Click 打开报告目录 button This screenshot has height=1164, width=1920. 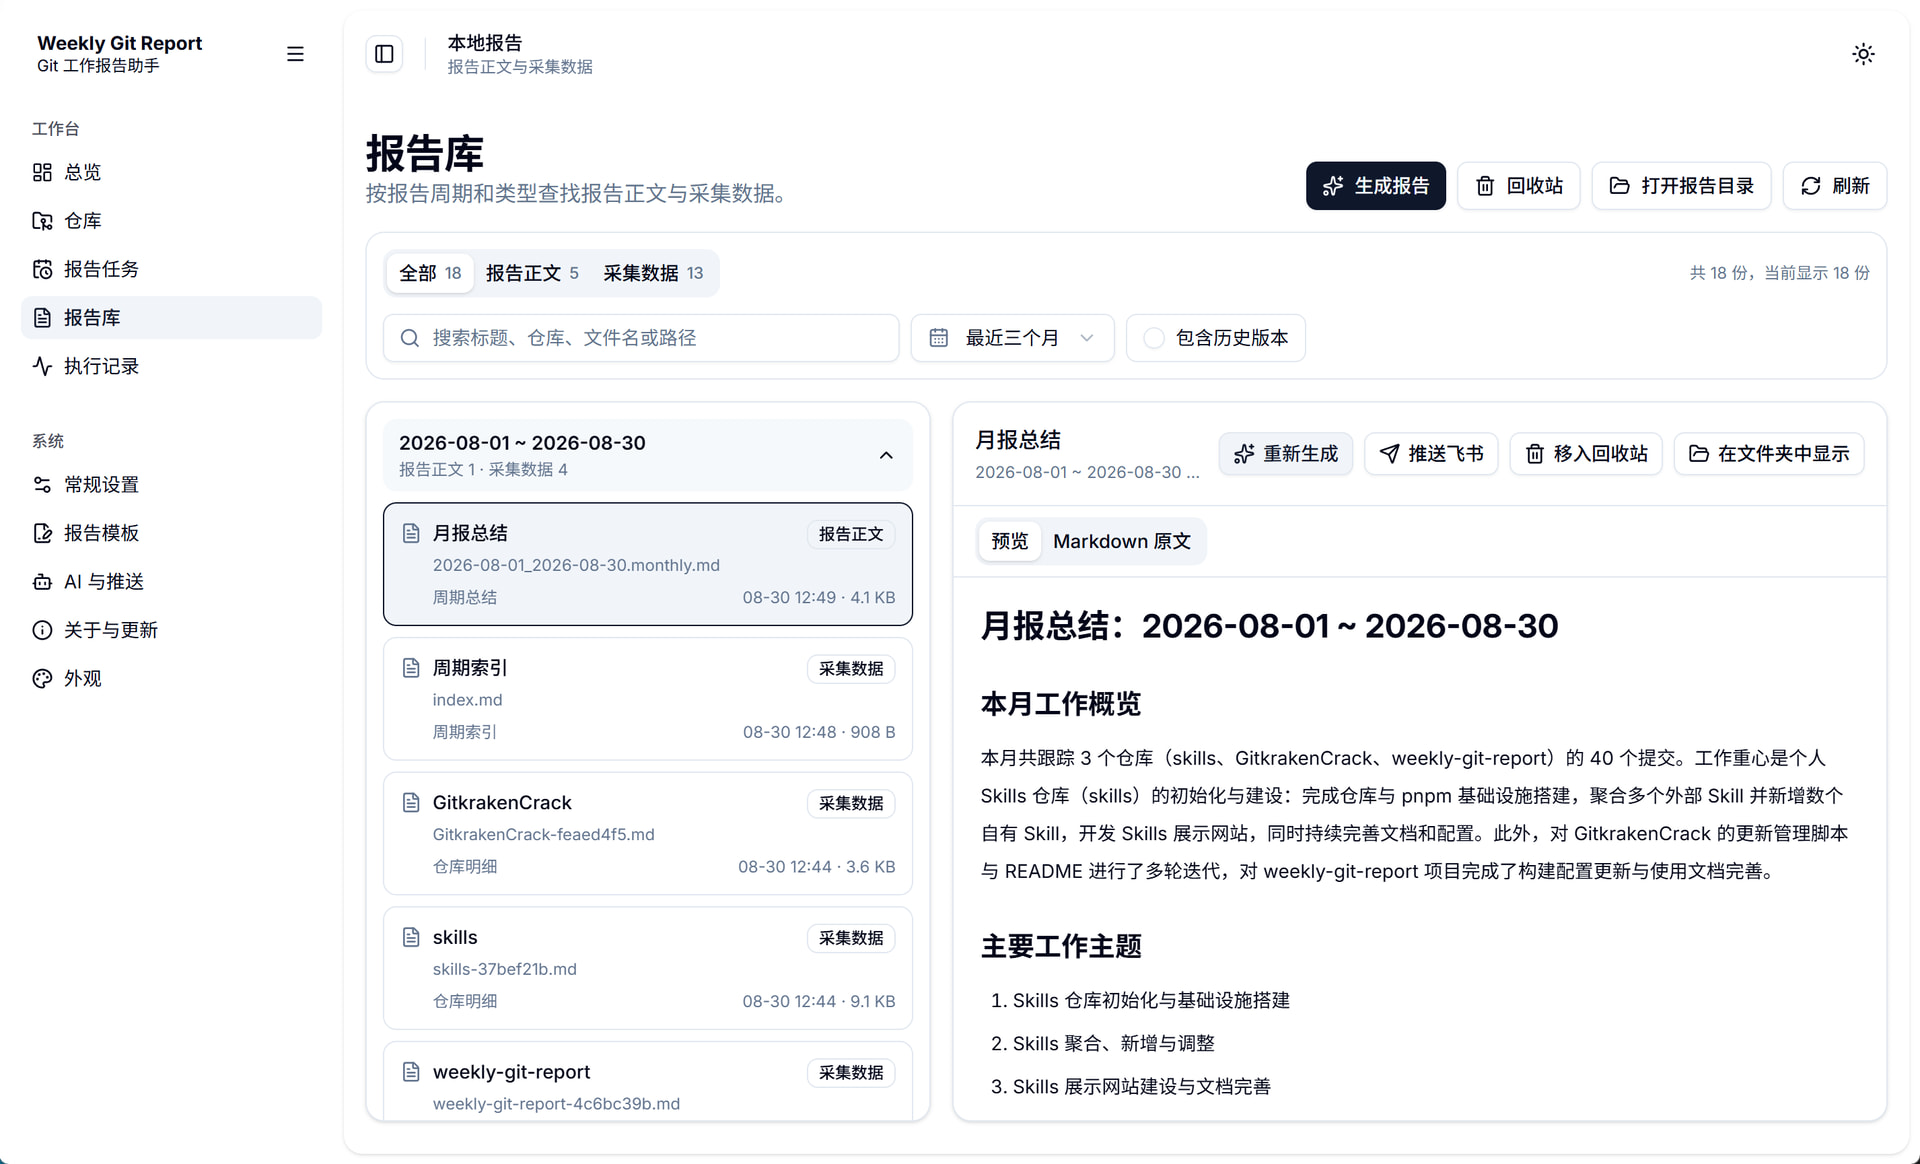(x=1681, y=186)
